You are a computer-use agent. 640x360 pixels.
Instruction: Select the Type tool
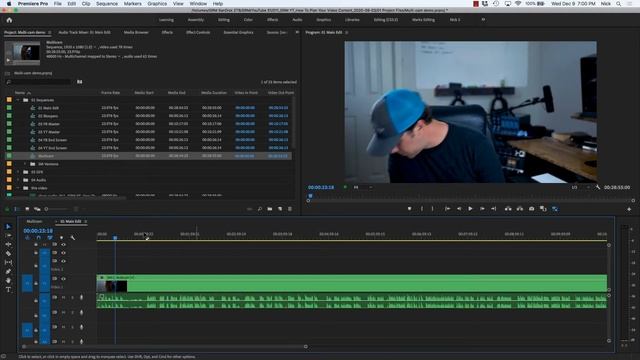(x=8, y=289)
